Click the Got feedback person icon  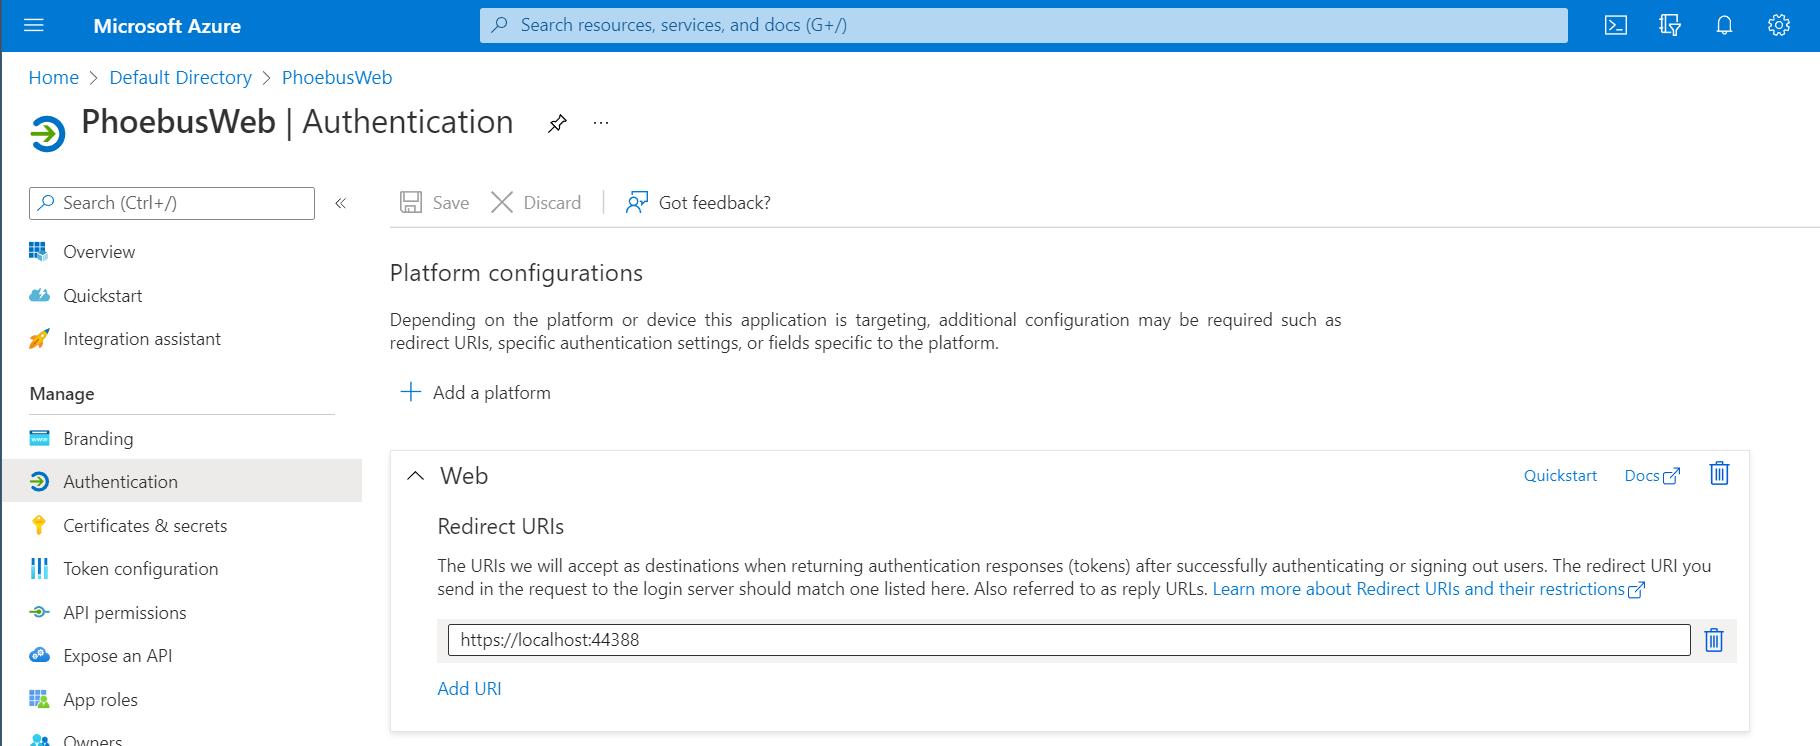coord(637,202)
